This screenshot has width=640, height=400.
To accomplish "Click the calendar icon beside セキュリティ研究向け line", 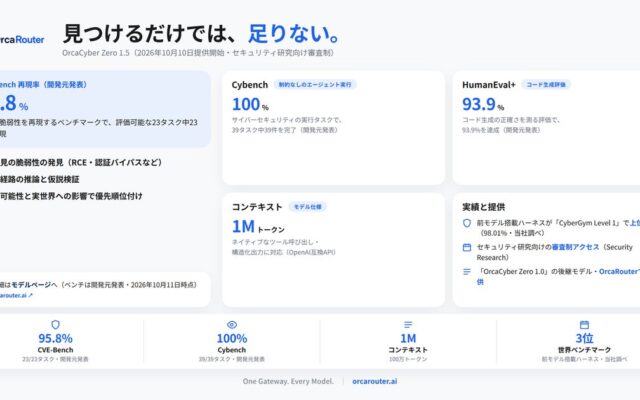I will coord(467,247).
